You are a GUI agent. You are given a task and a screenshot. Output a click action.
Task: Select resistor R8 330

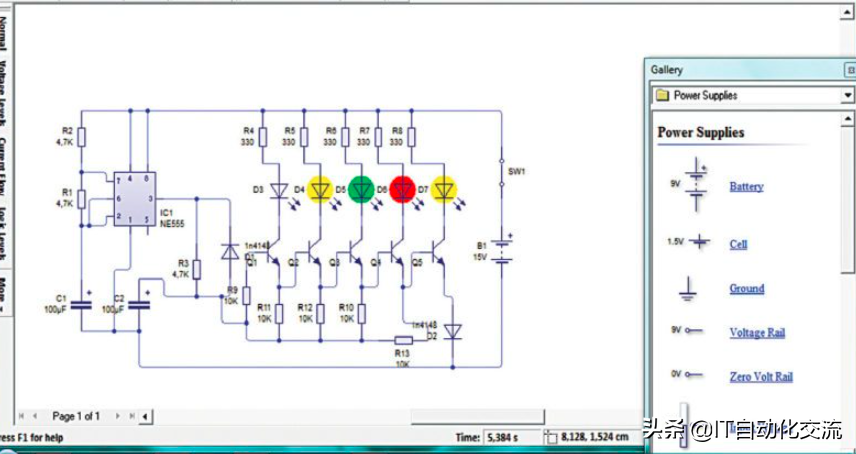coord(411,138)
